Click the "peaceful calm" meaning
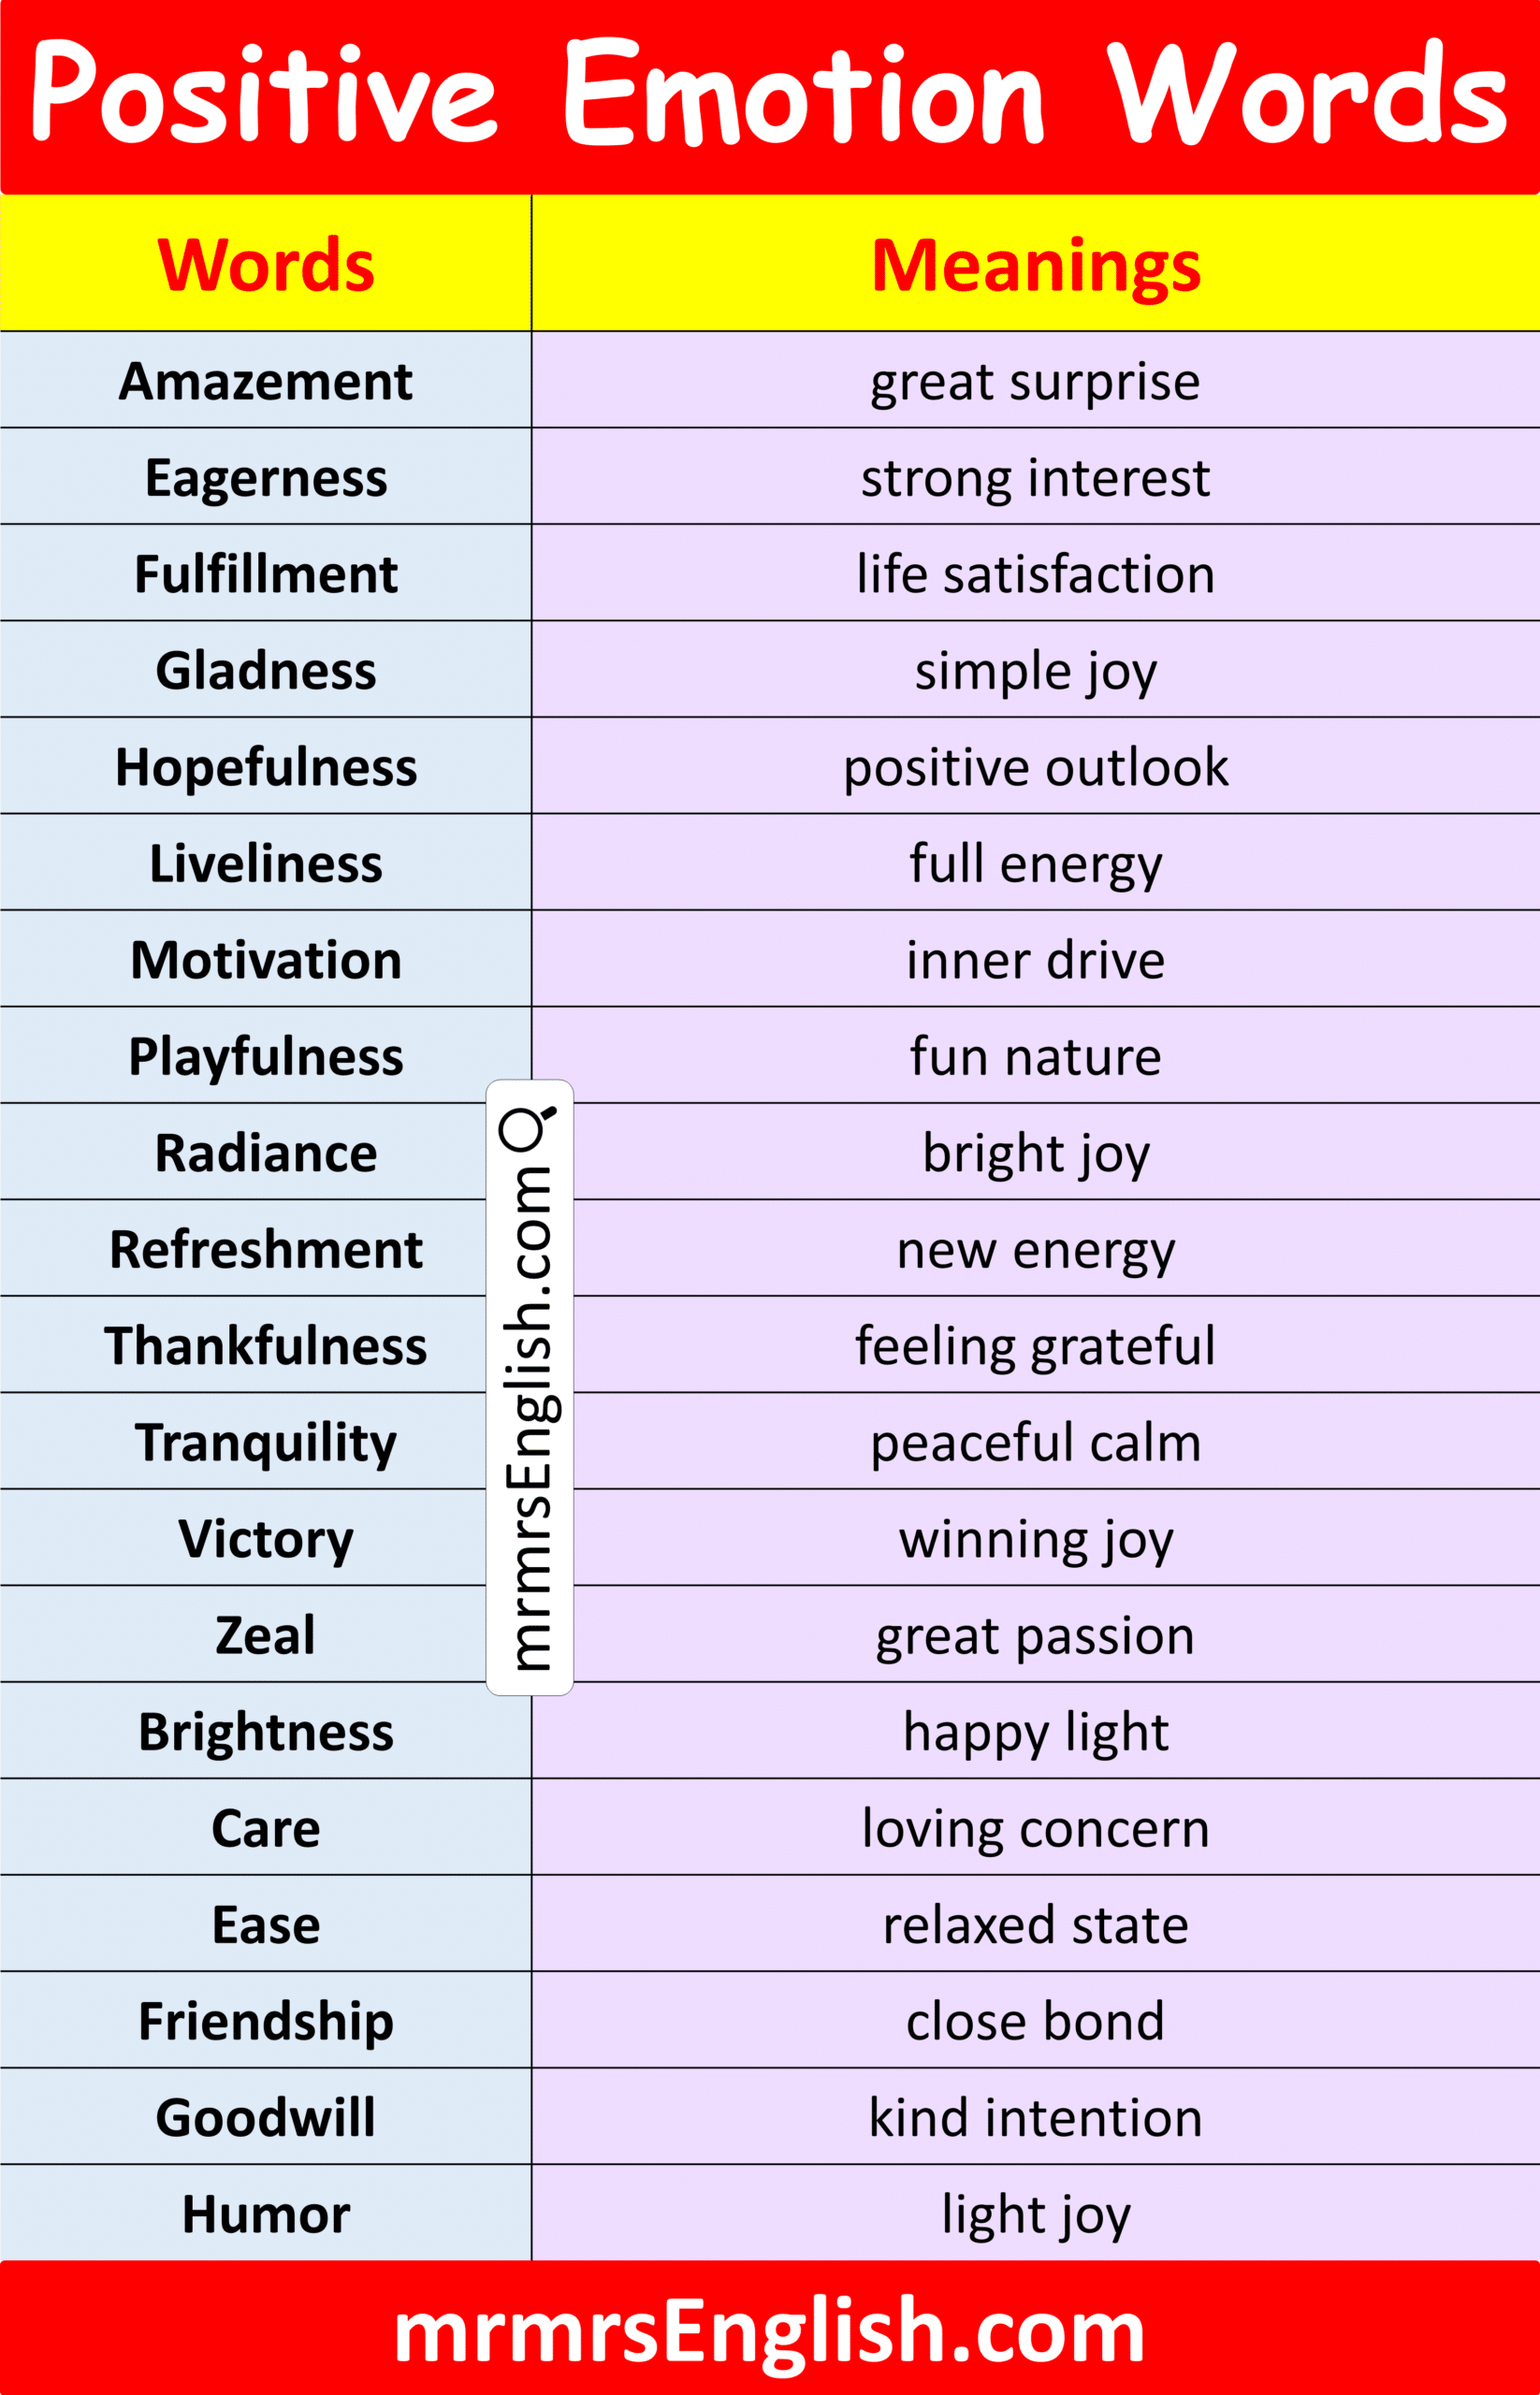This screenshot has width=1540, height=2395. (1035, 1442)
